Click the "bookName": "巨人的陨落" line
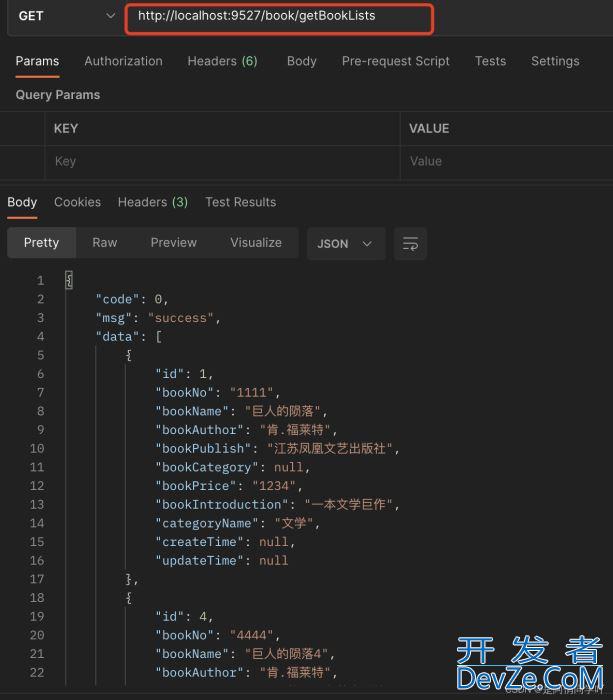 pyautogui.click(x=241, y=411)
